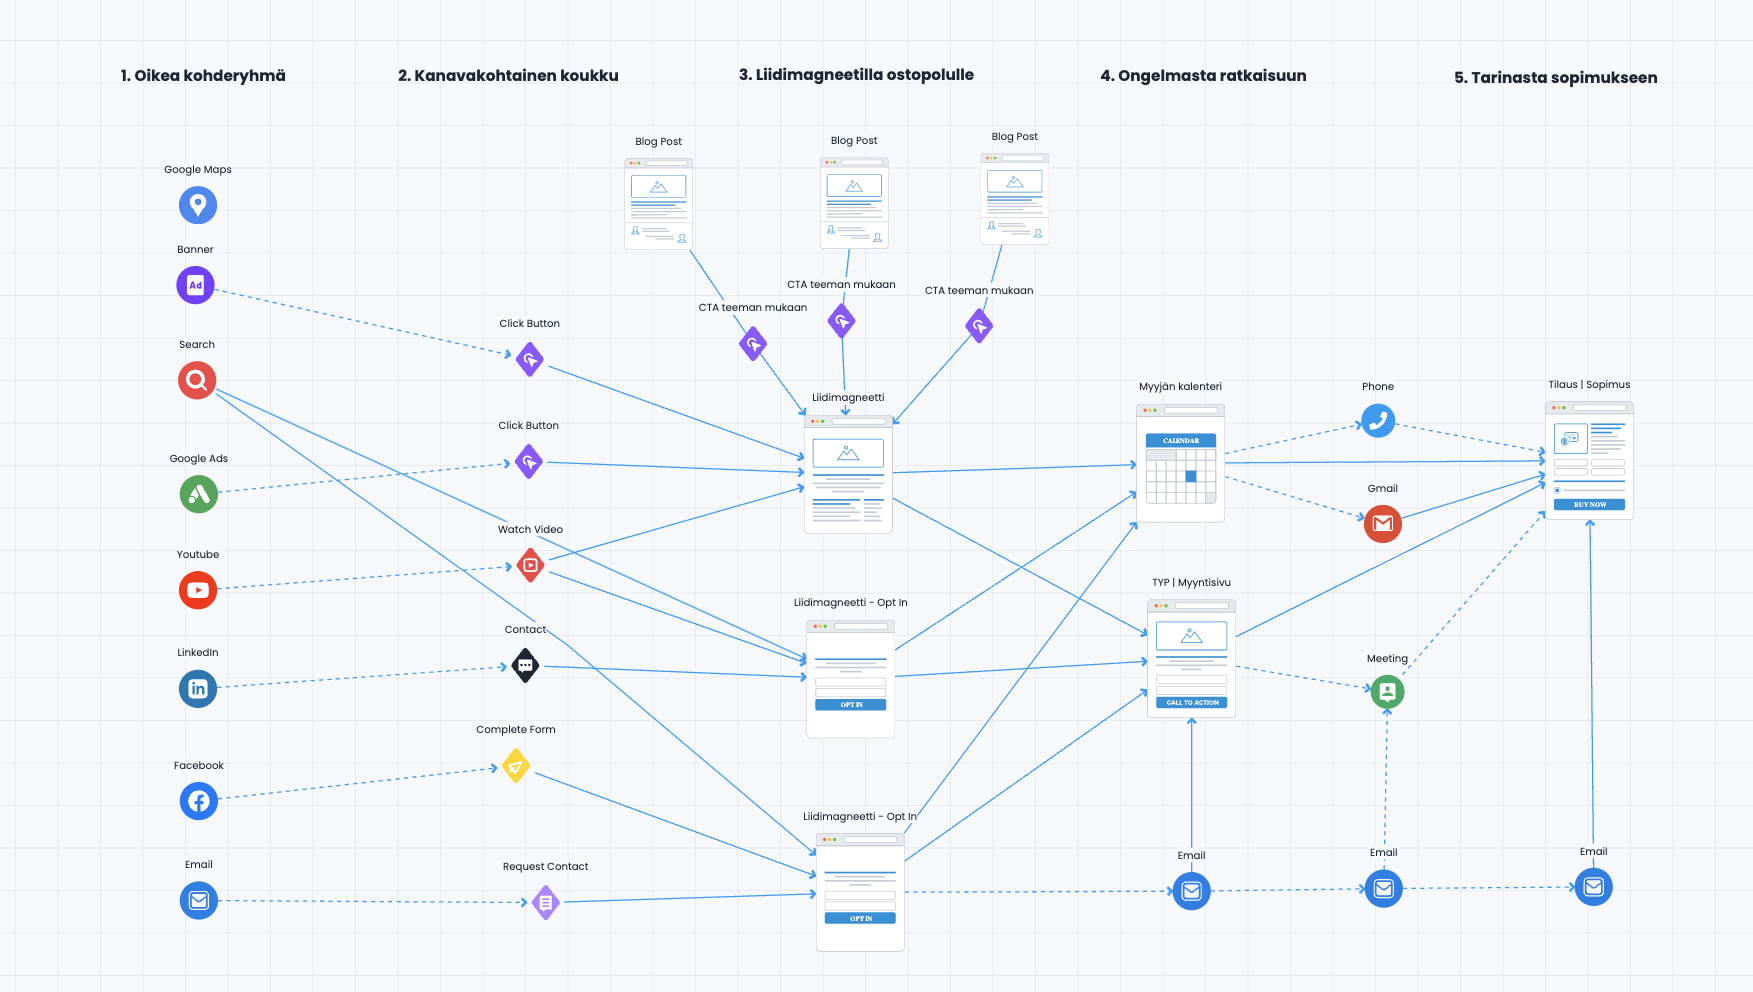Click the red Watch Video diamond icon
The image size is (1753, 992).
click(531, 565)
